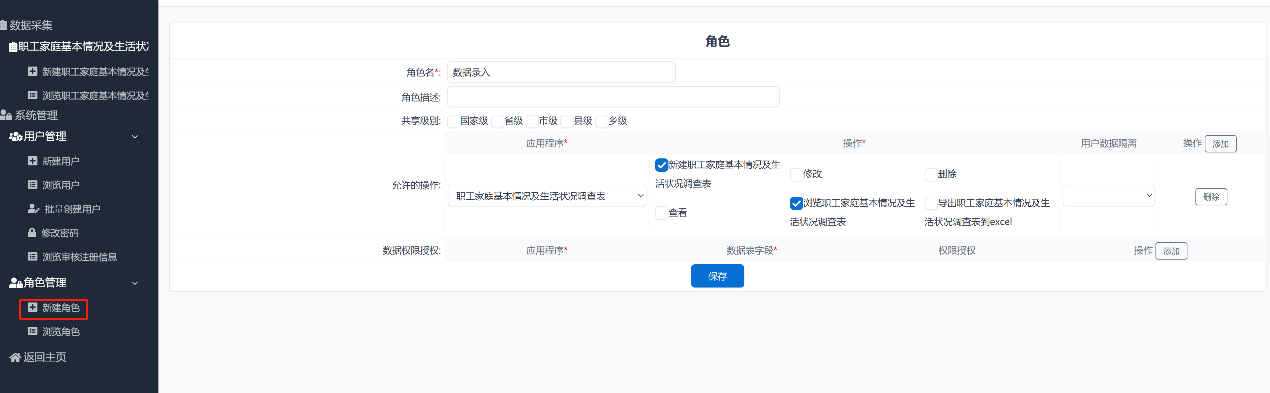Click the 删除 button in operation row
This screenshot has height=393, width=1270.
(x=1211, y=196)
